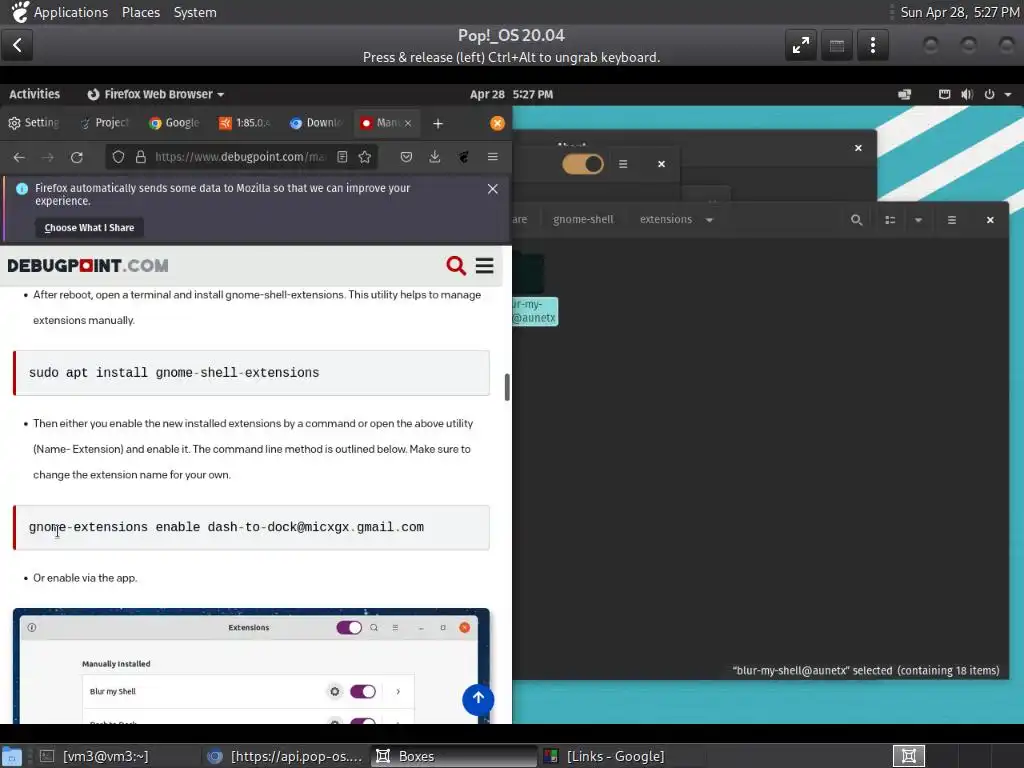This screenshot has width=1024, height=768.
Task: Dismiss the Mozilla data notification bar
Action: point(493,189)
